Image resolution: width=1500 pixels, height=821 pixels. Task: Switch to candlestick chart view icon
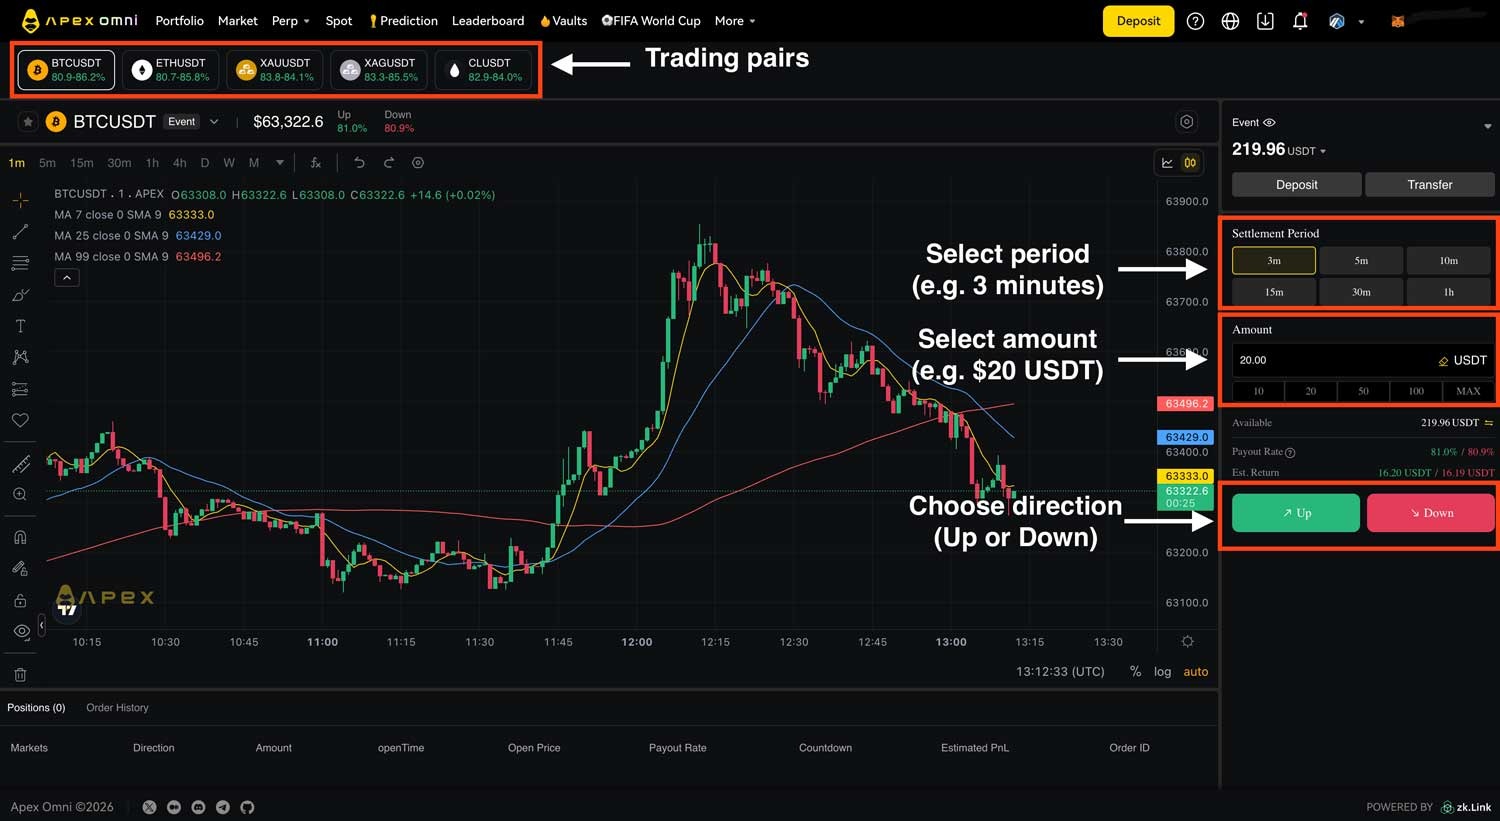click(1190, 163)
